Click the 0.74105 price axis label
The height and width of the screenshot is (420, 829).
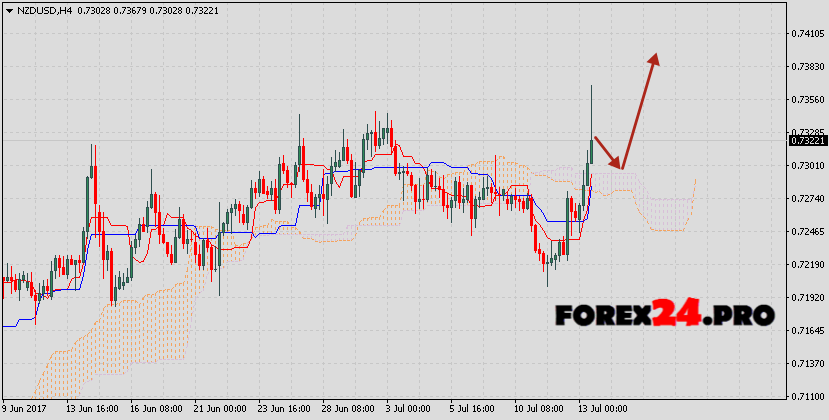[x=806, y=34]
